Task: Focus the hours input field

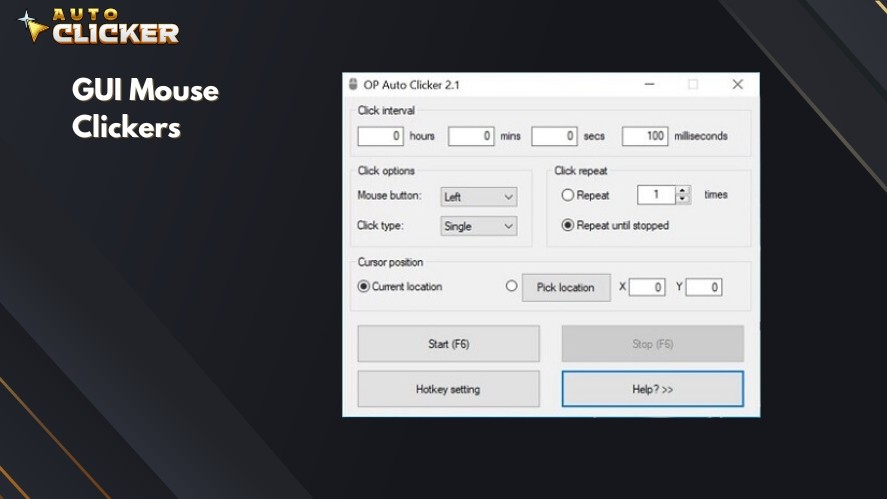Action: click(380, 136)
